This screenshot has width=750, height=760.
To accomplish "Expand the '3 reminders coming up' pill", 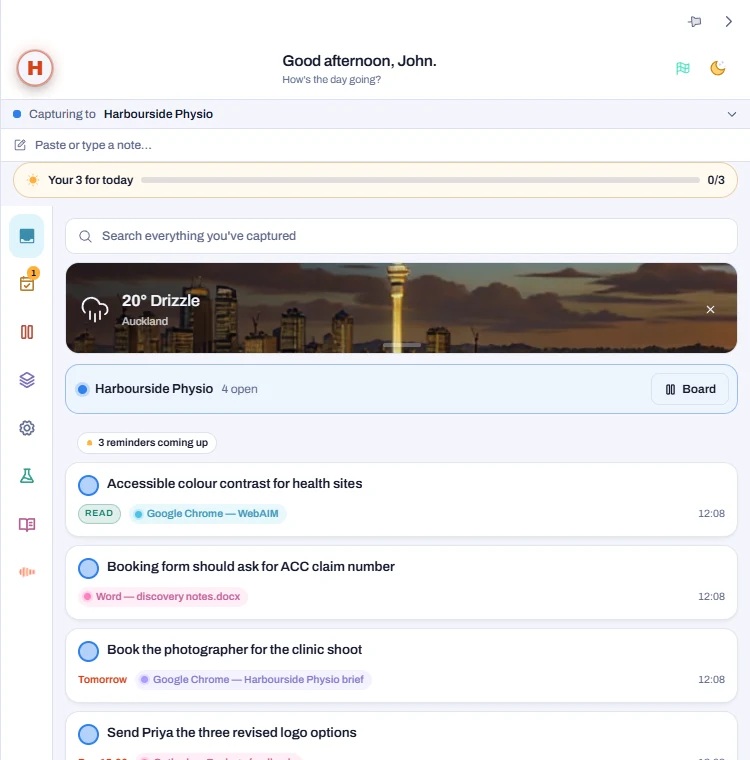I will (147, 443).
